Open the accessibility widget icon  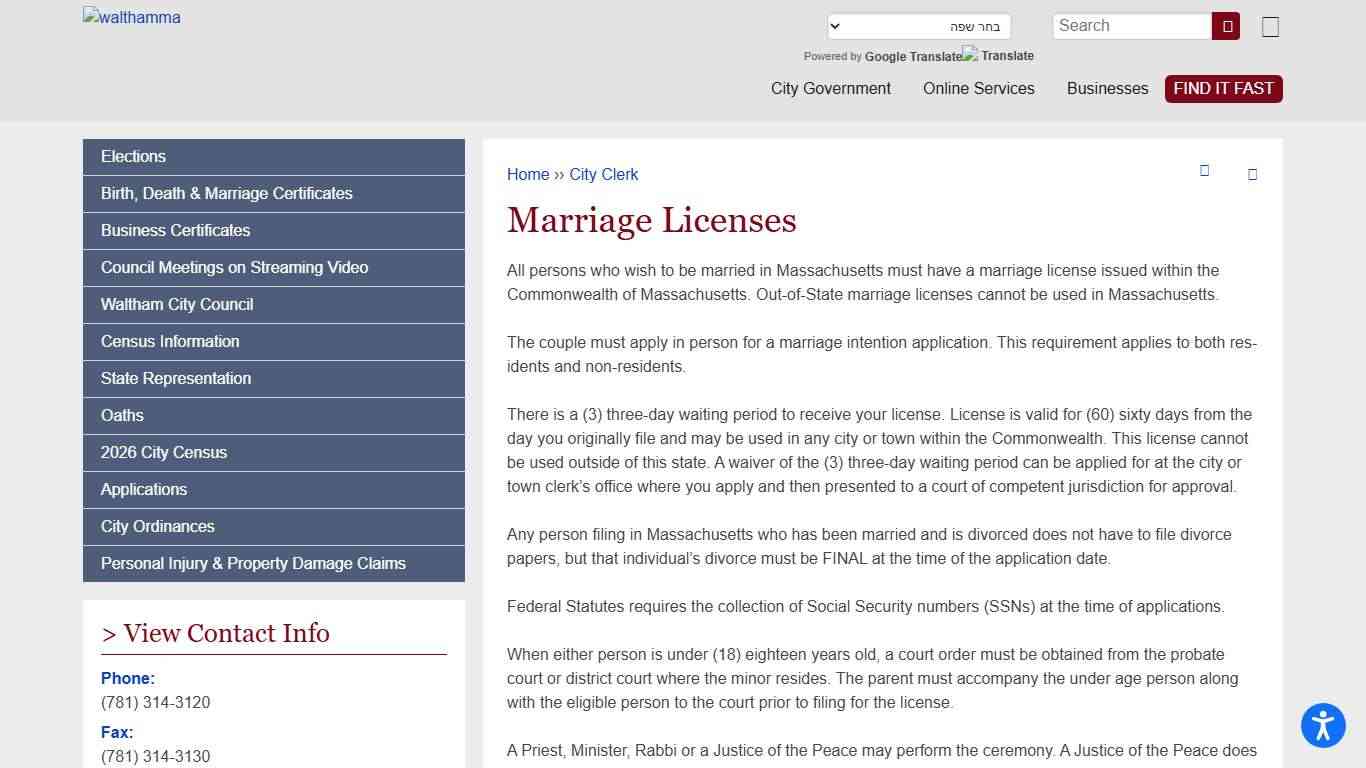coord(1323,726)
